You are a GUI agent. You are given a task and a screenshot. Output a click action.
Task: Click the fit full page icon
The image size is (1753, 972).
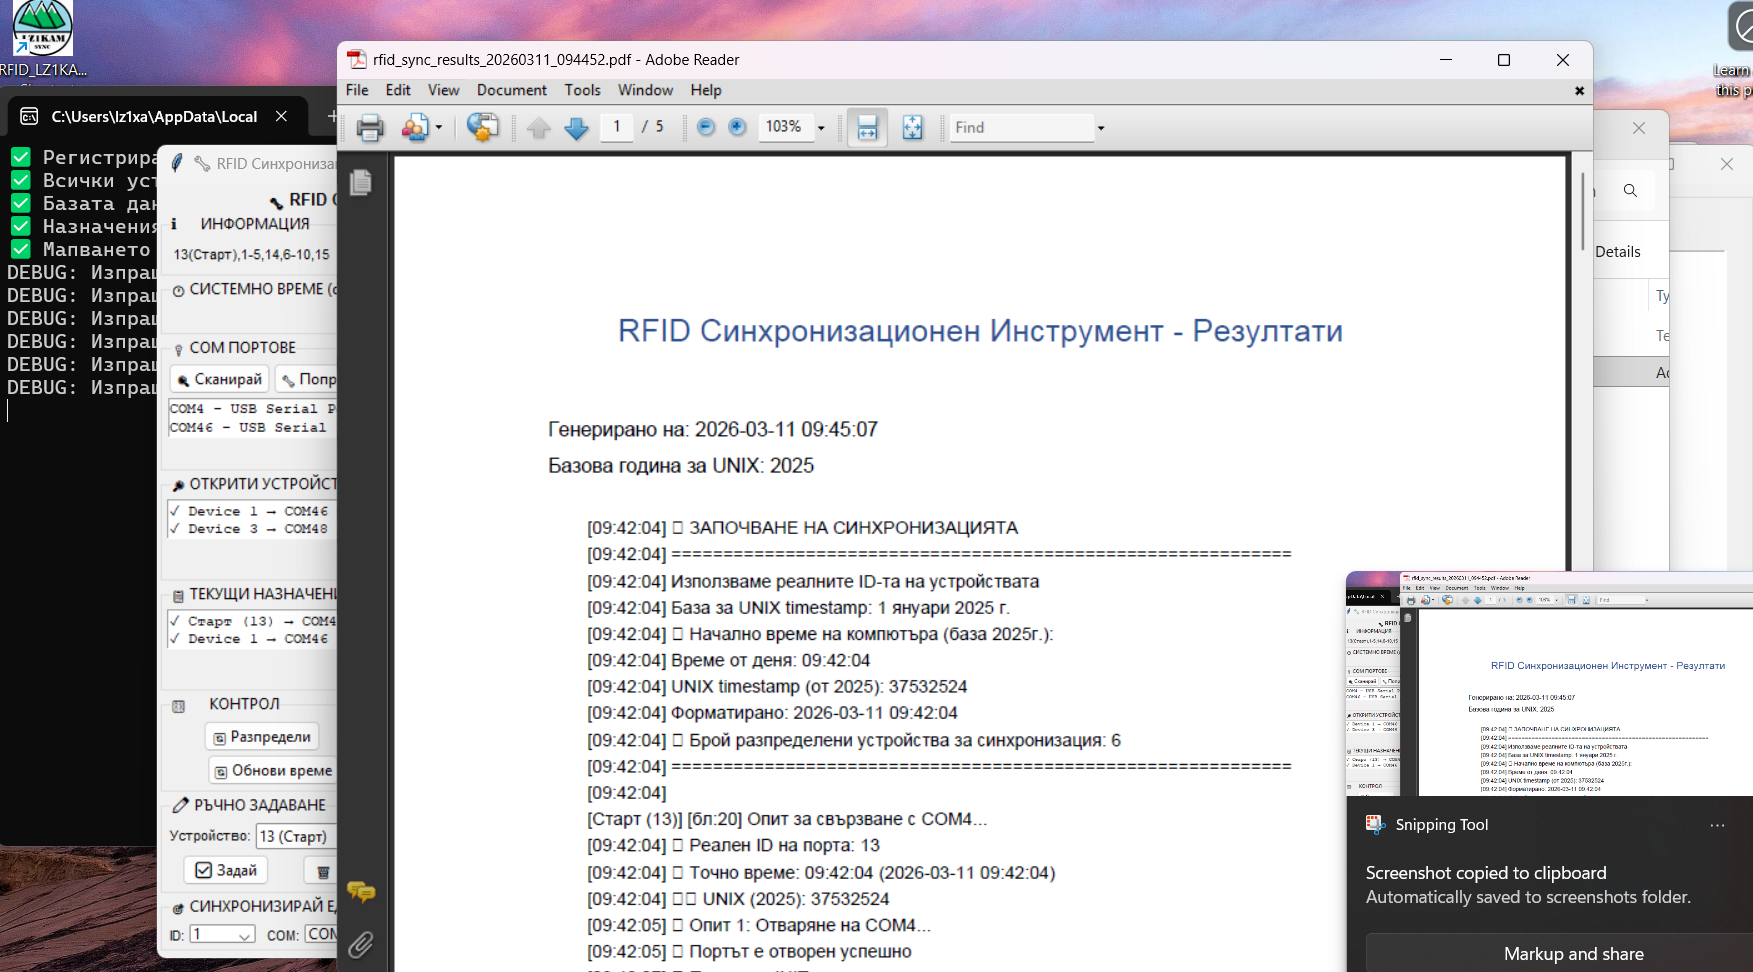[x=912, y=128]
